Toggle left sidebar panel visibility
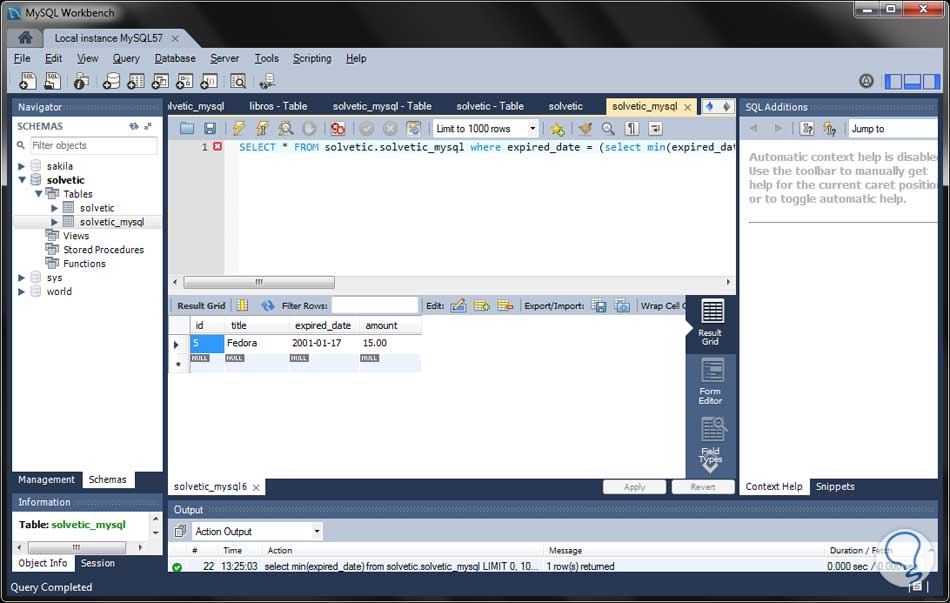The image size is (950, 603). click(x=893, y=81)
